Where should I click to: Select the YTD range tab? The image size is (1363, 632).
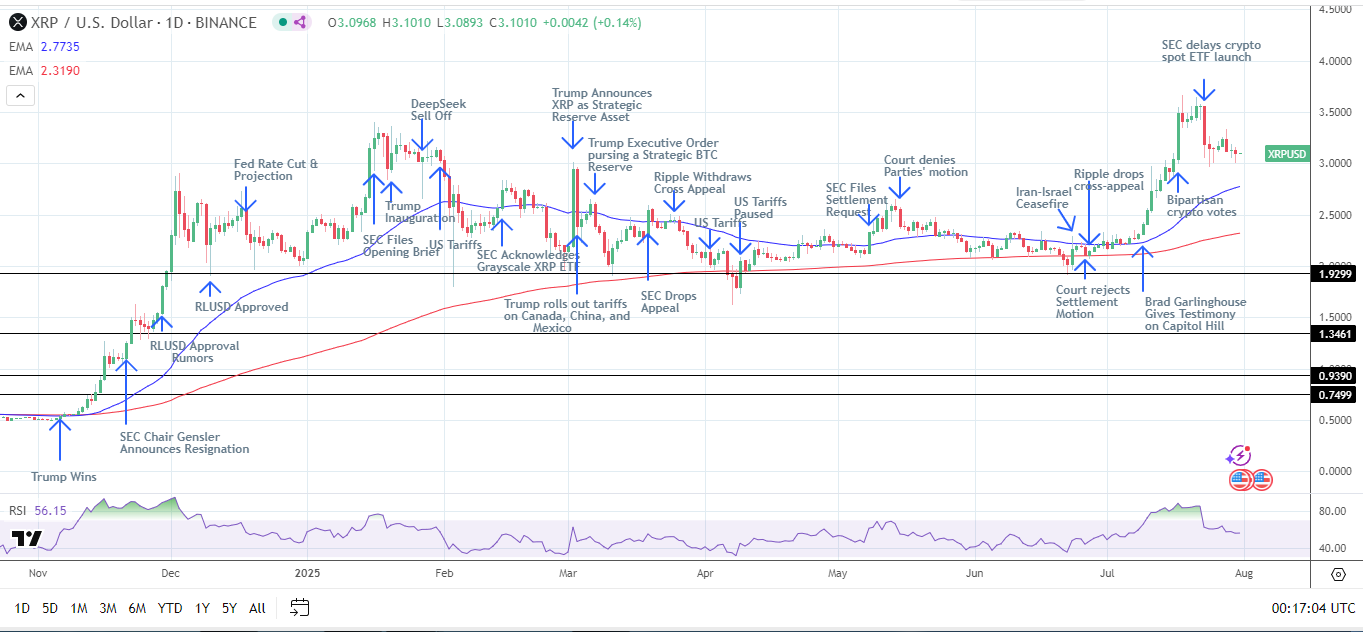pyautogui.click(x=170, y=608)
